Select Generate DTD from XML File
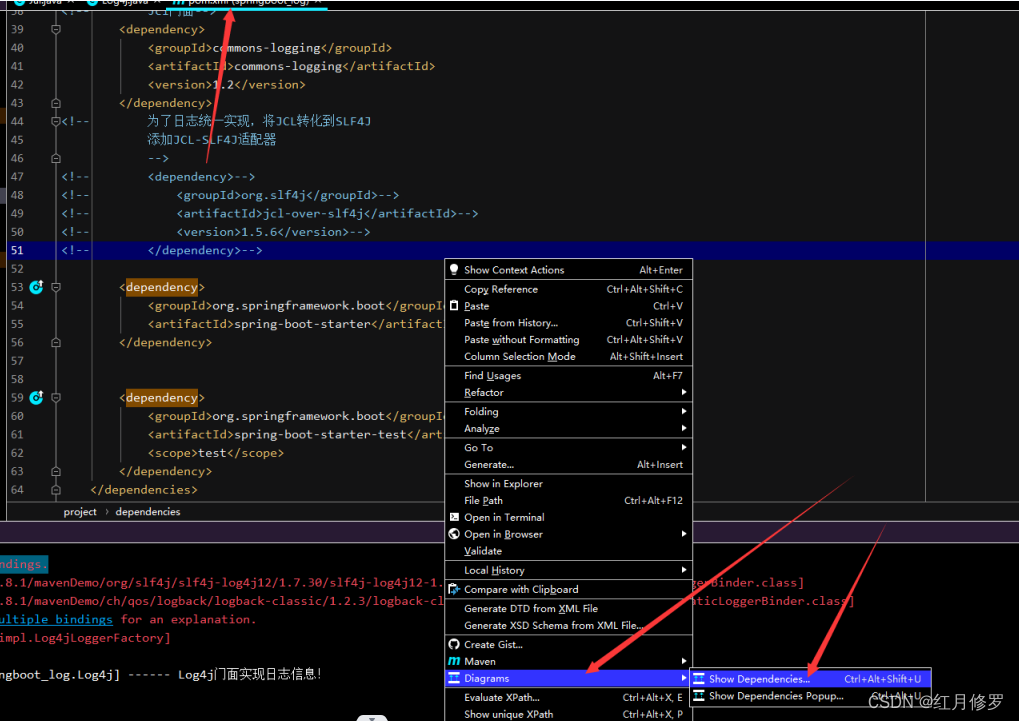 (569, 609)
